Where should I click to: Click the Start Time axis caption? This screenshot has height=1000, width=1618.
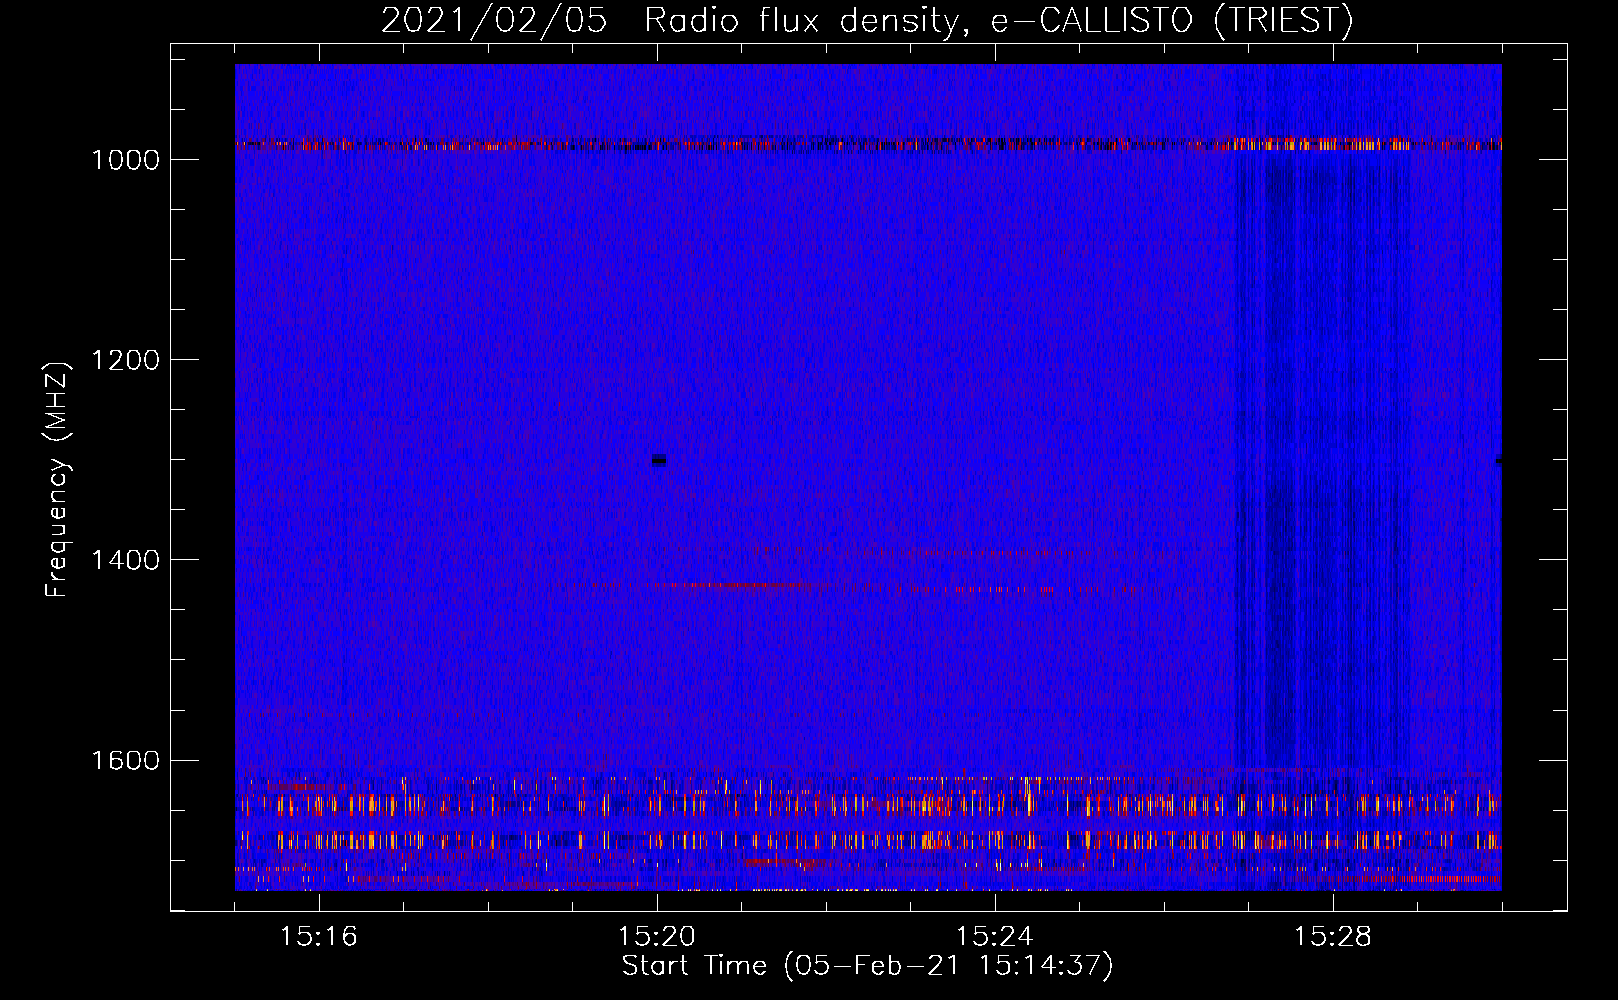pos(867,966)
